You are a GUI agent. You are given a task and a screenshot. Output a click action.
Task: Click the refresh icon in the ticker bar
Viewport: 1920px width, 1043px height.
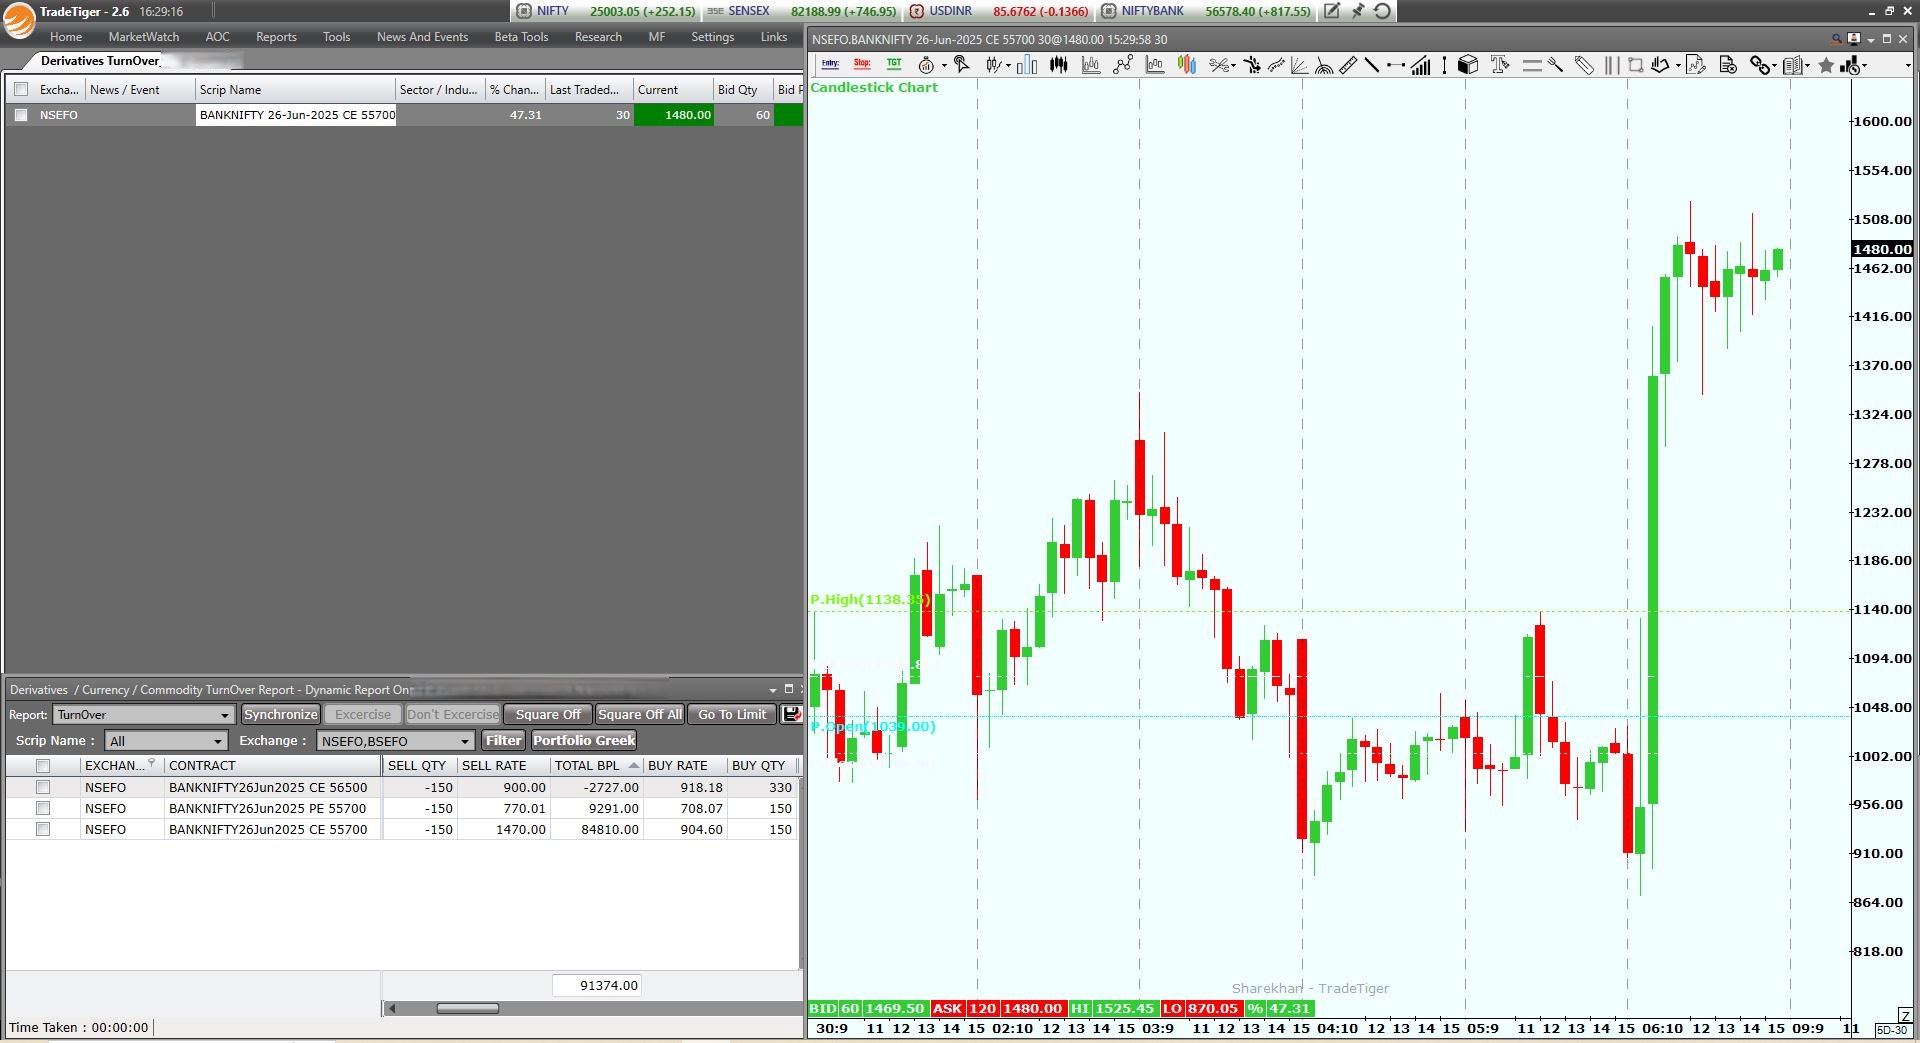(x=1382, y=11)
